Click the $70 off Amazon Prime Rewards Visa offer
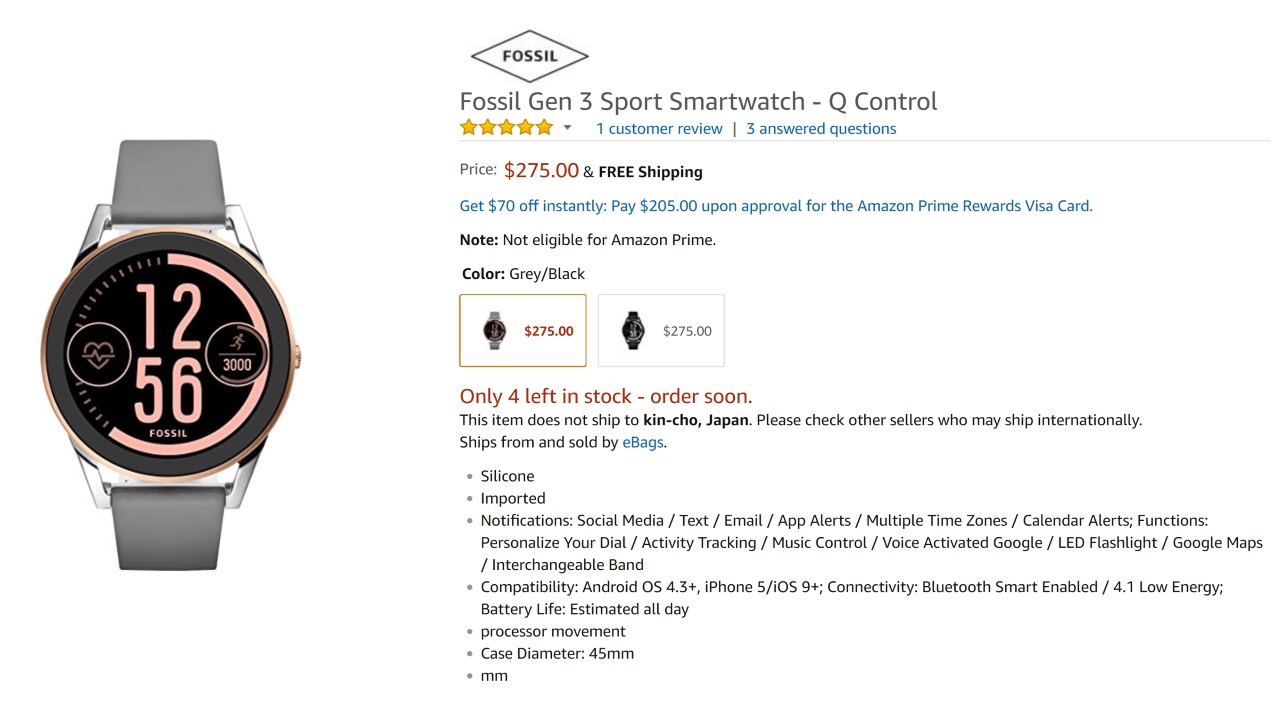 tap(776, 206)
